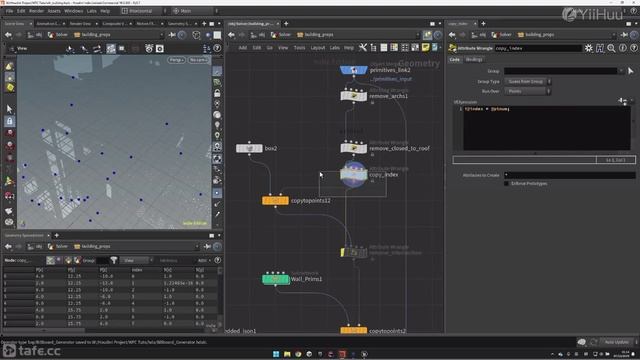Switch to the Code tab
640x360 pixels.
[454, 60]
